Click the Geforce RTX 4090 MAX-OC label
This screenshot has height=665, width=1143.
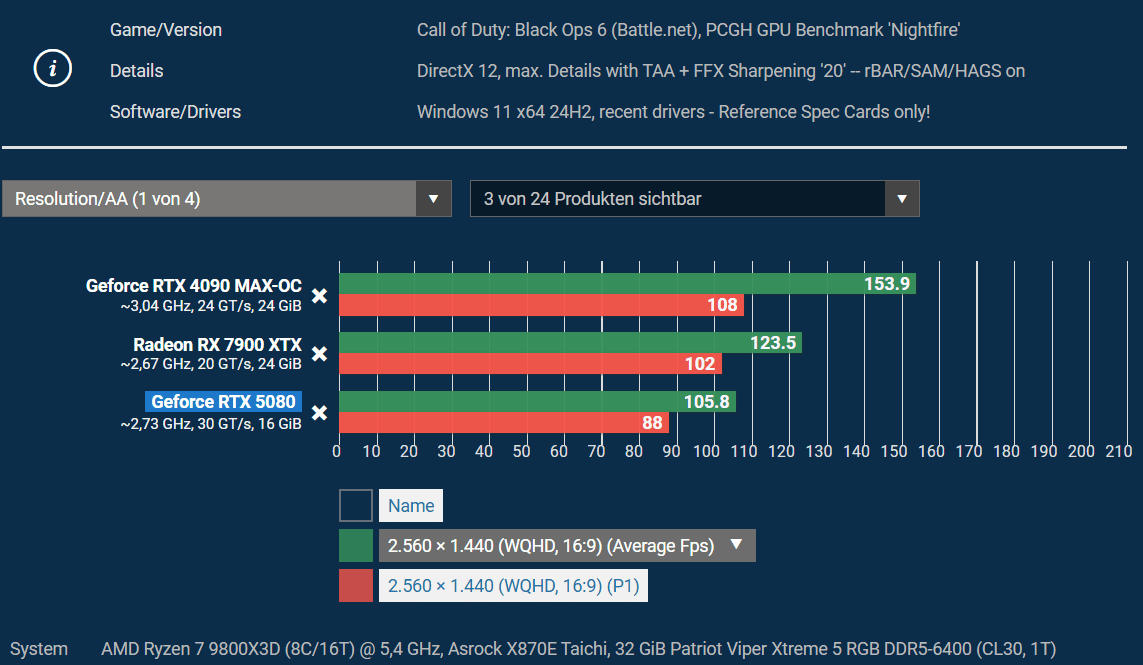(x=193, y=285)
